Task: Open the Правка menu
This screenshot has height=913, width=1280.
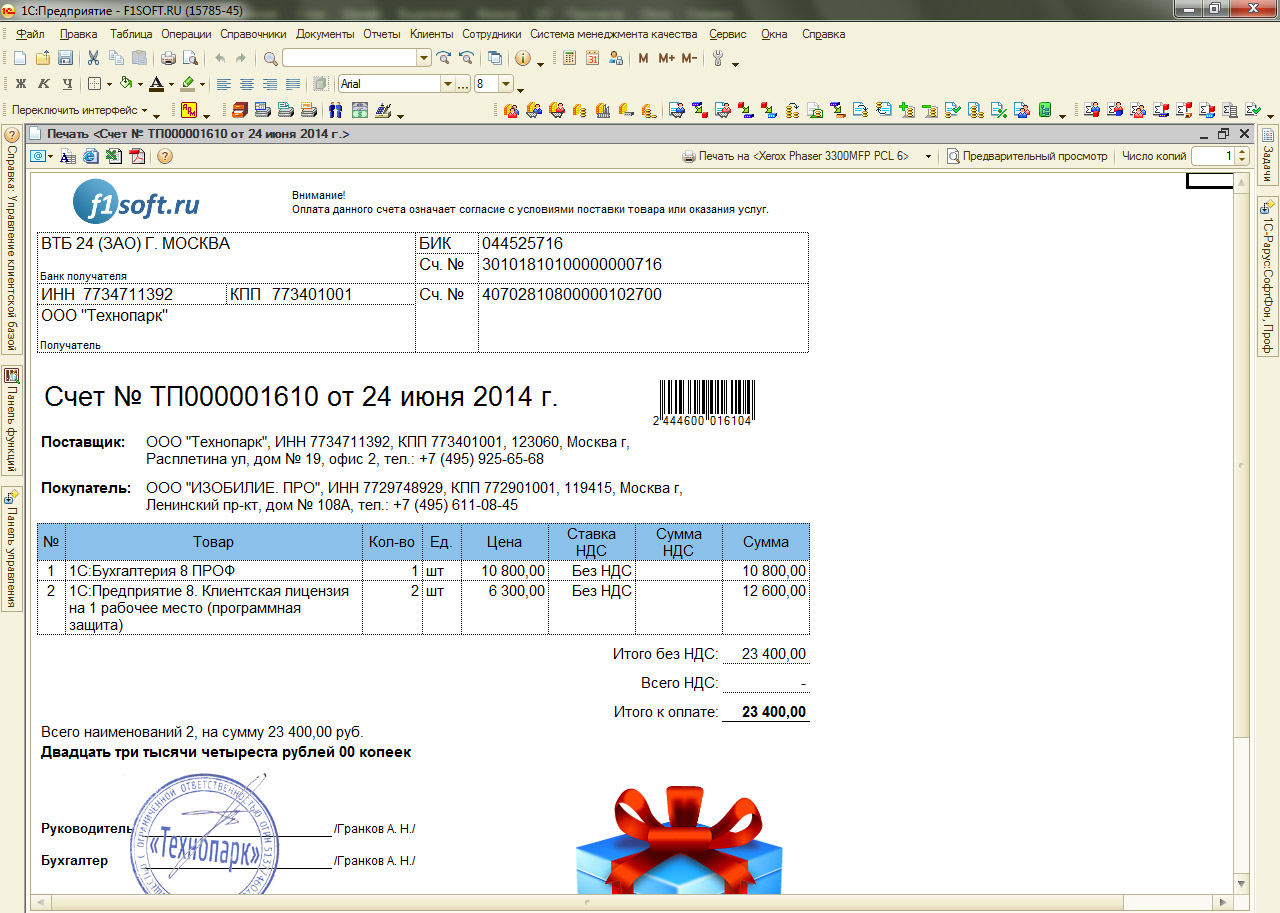Action: (78, 34)
